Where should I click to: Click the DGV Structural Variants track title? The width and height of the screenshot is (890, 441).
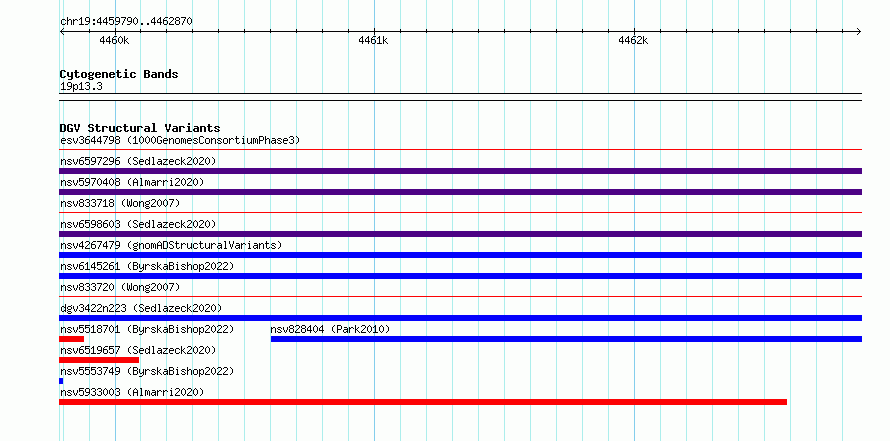pyautogui.click(x=140, y=128)
